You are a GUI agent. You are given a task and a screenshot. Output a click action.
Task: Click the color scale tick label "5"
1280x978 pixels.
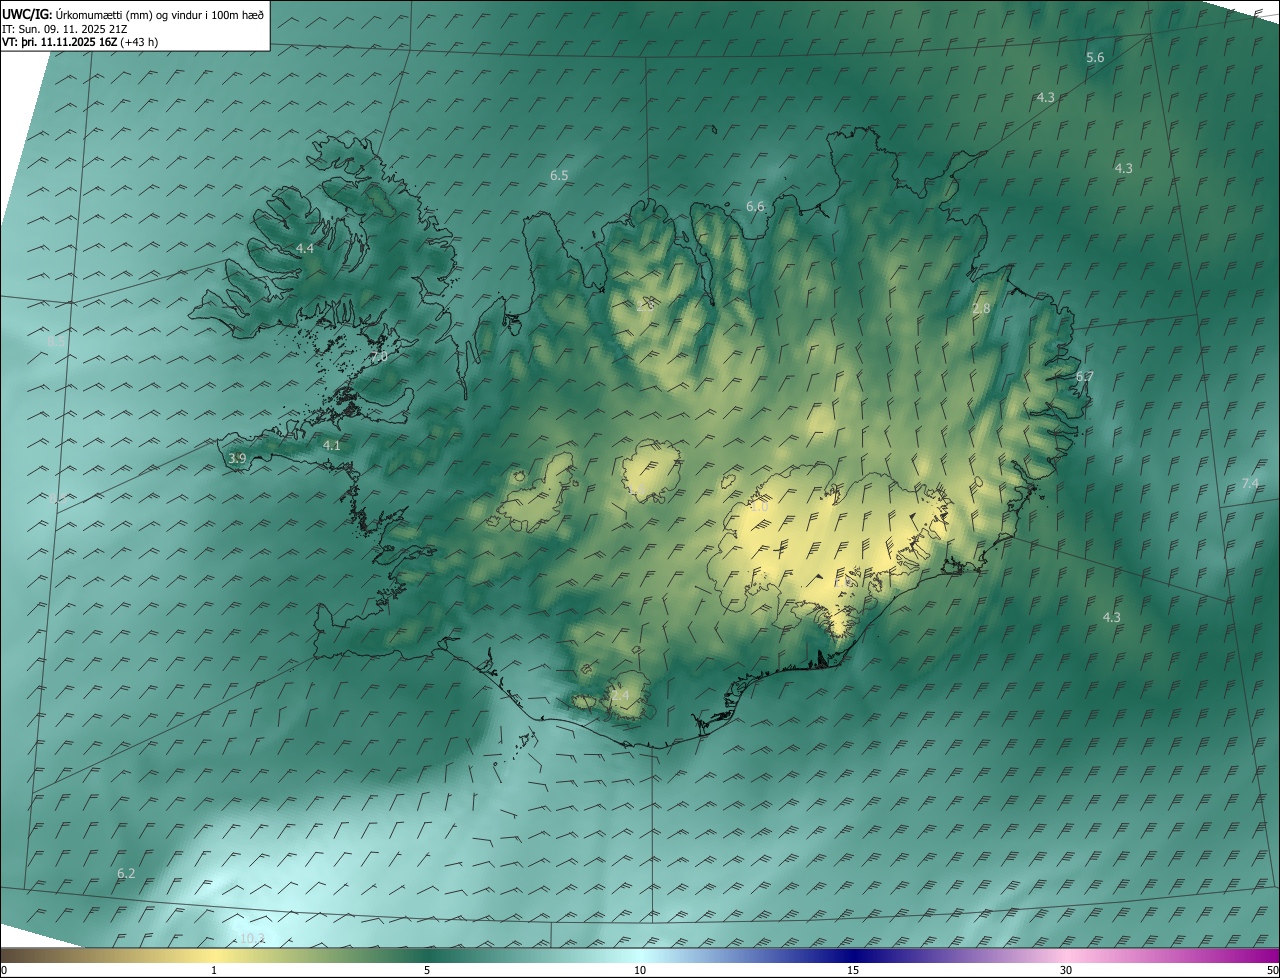427,970
